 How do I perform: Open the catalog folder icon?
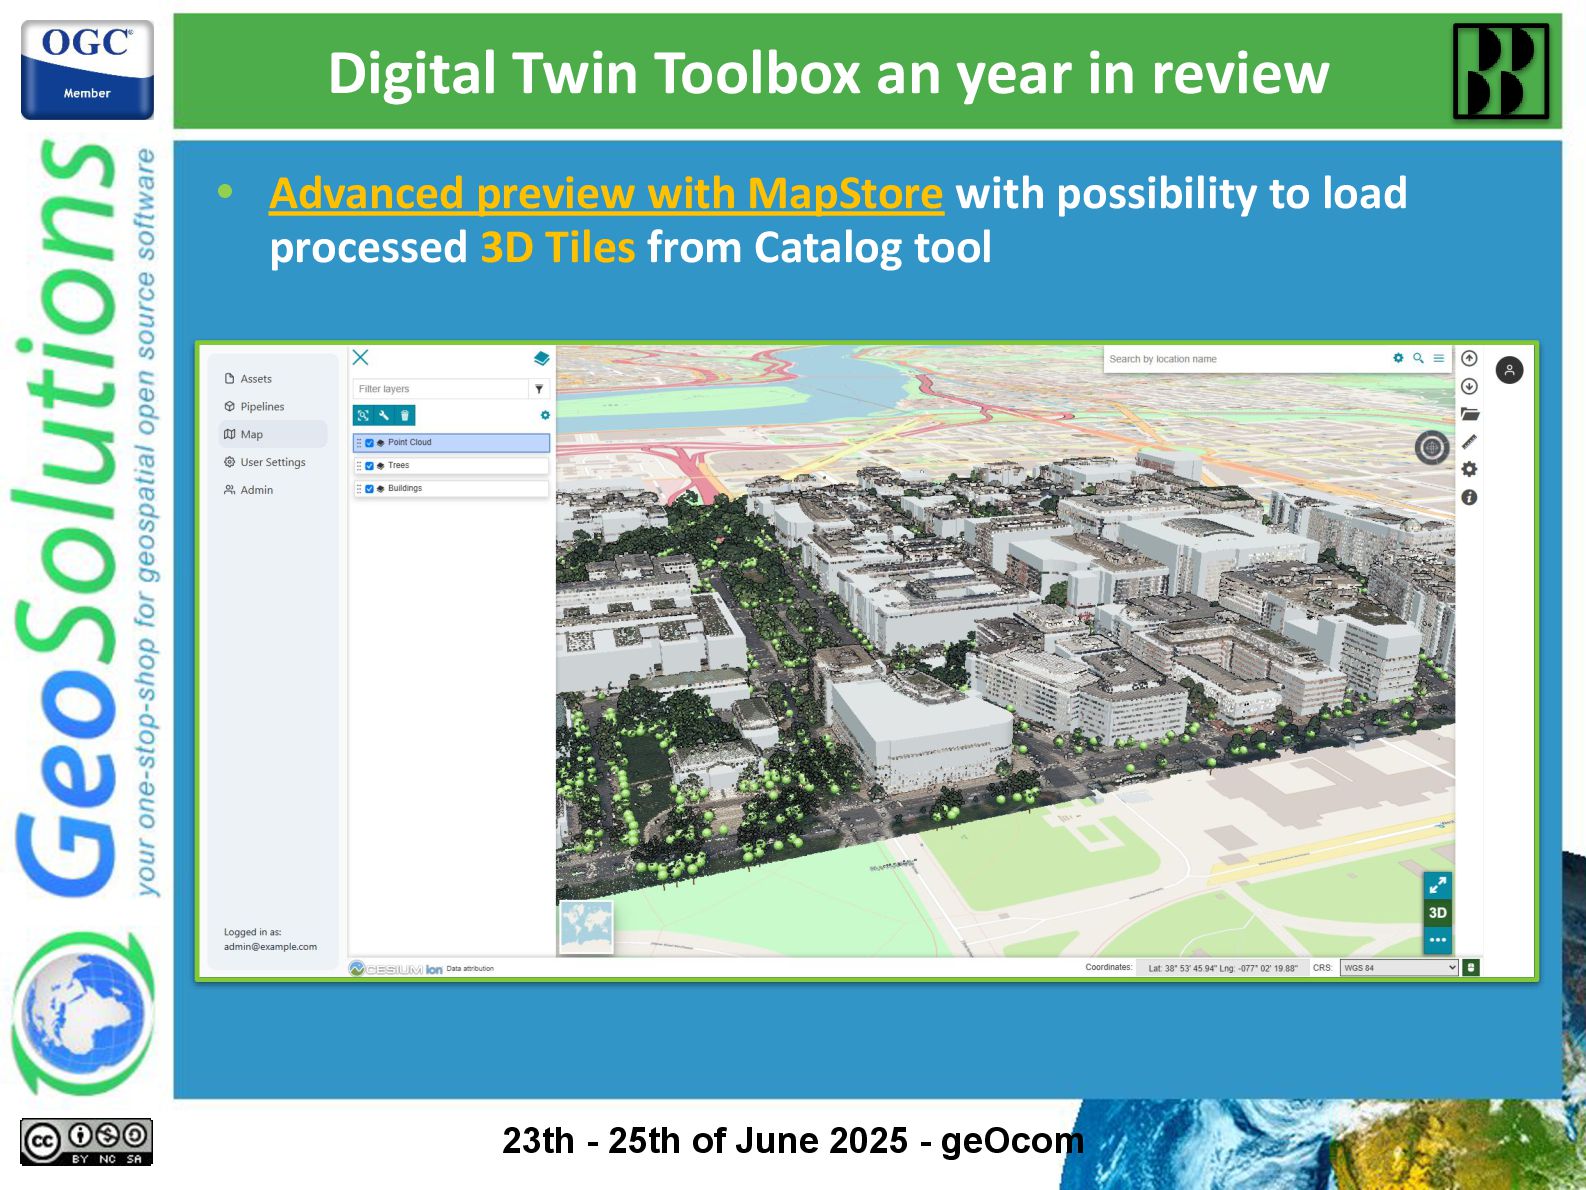coord(1469,414)
